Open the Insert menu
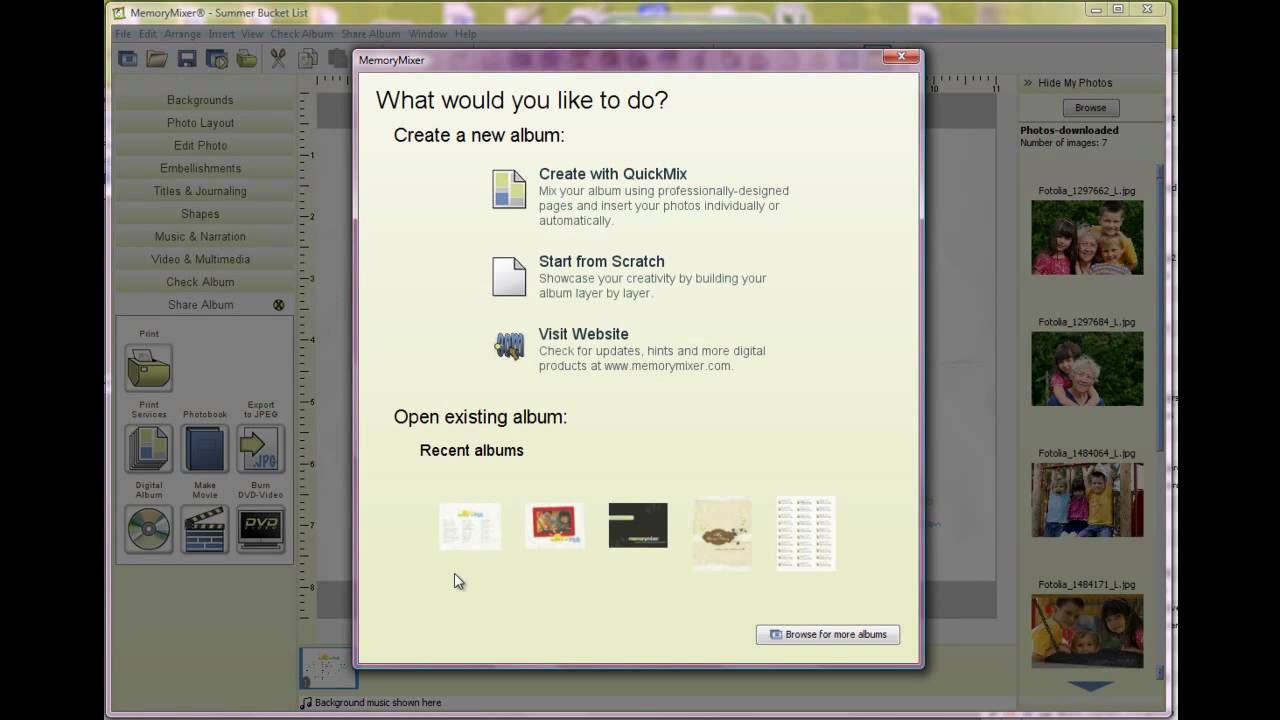Viewport: 1280px width, 720px height. pyautogui.click(x=221, y=34)
